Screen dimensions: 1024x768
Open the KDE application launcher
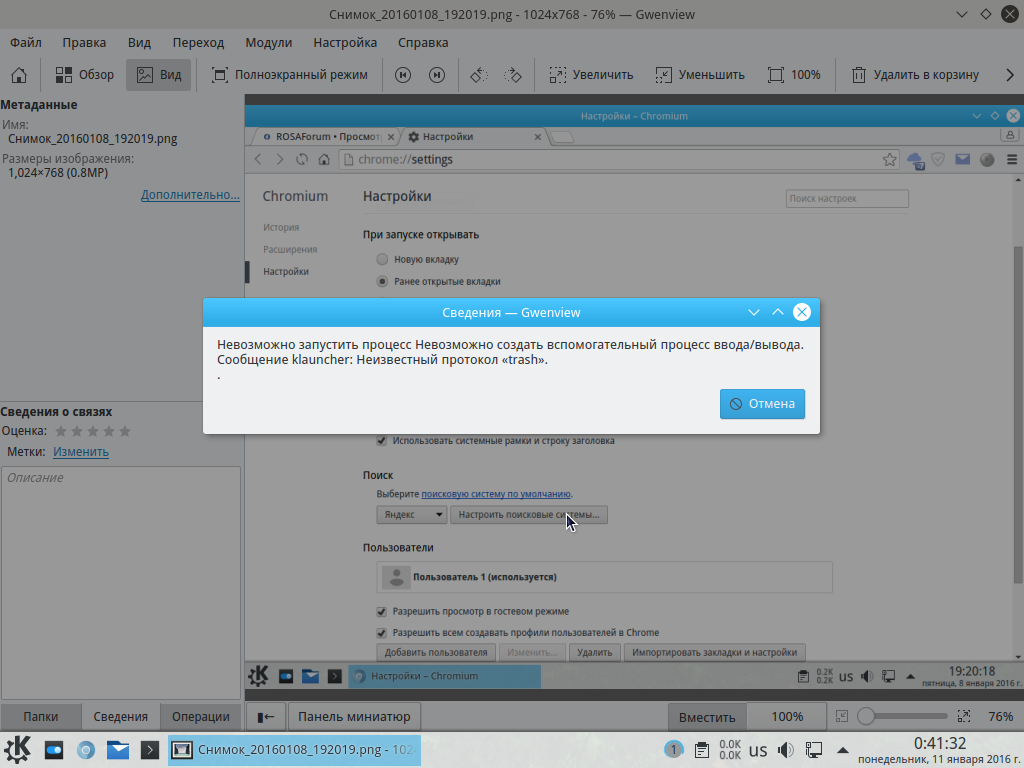click(18, 750)
